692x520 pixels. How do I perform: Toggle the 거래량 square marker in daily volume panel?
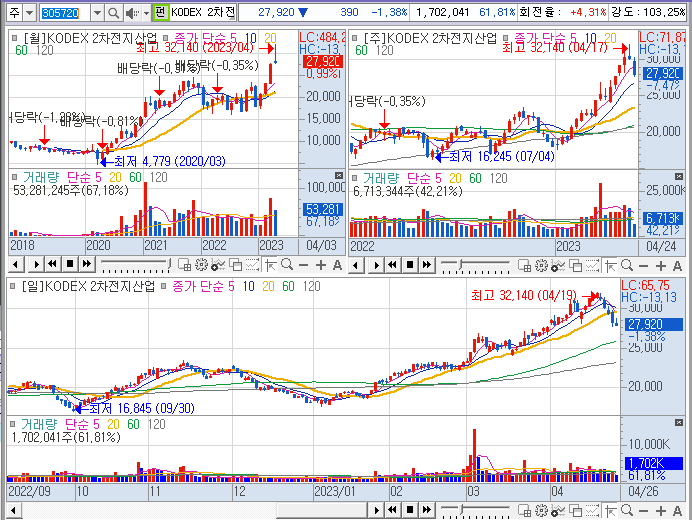pos(13,424)
